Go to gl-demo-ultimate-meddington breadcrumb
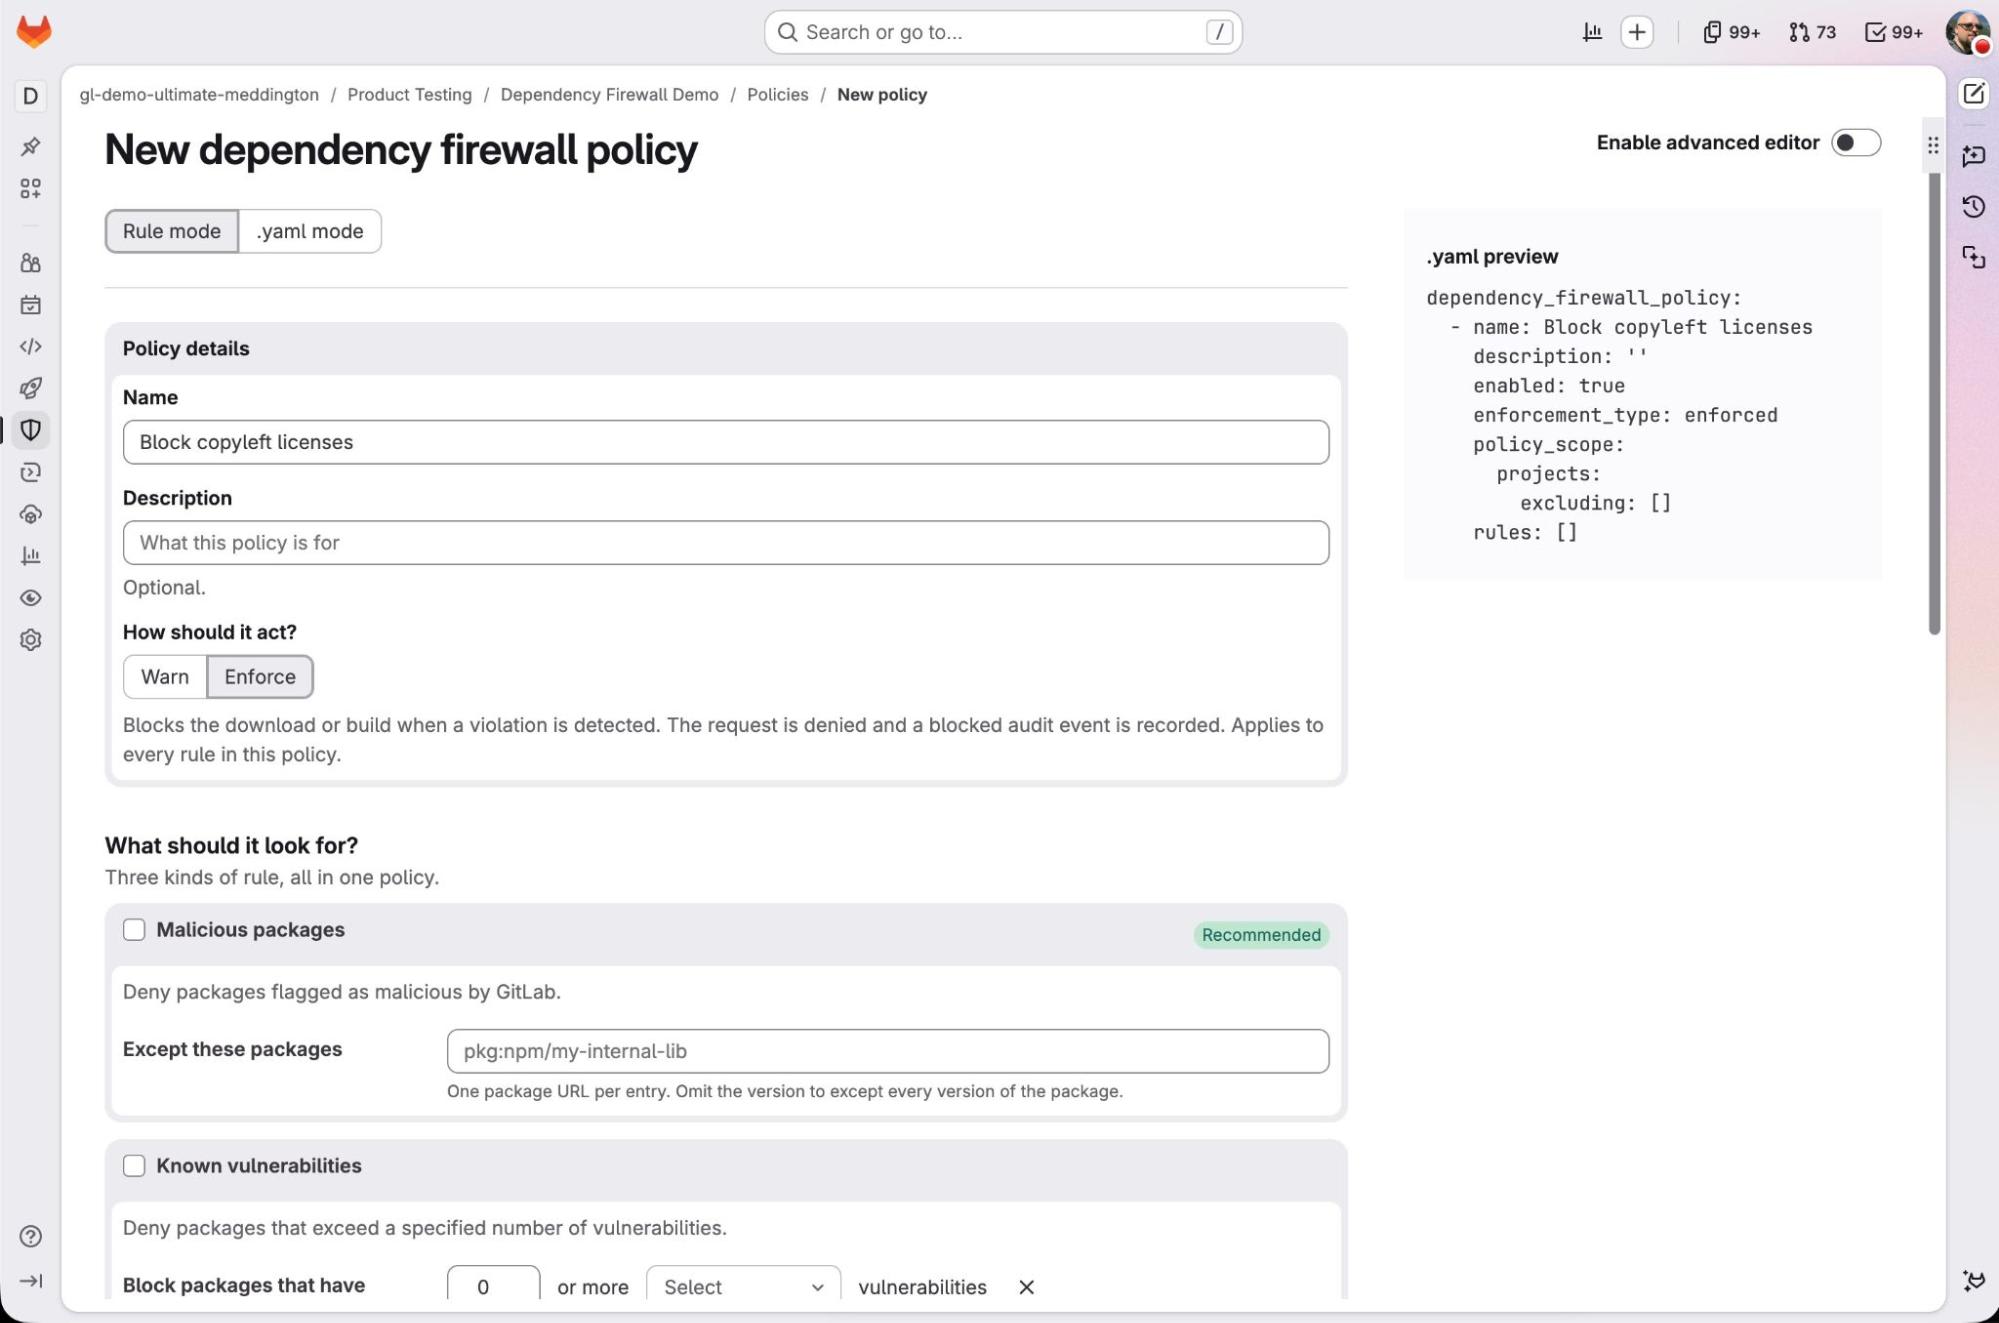 (199, 95)
